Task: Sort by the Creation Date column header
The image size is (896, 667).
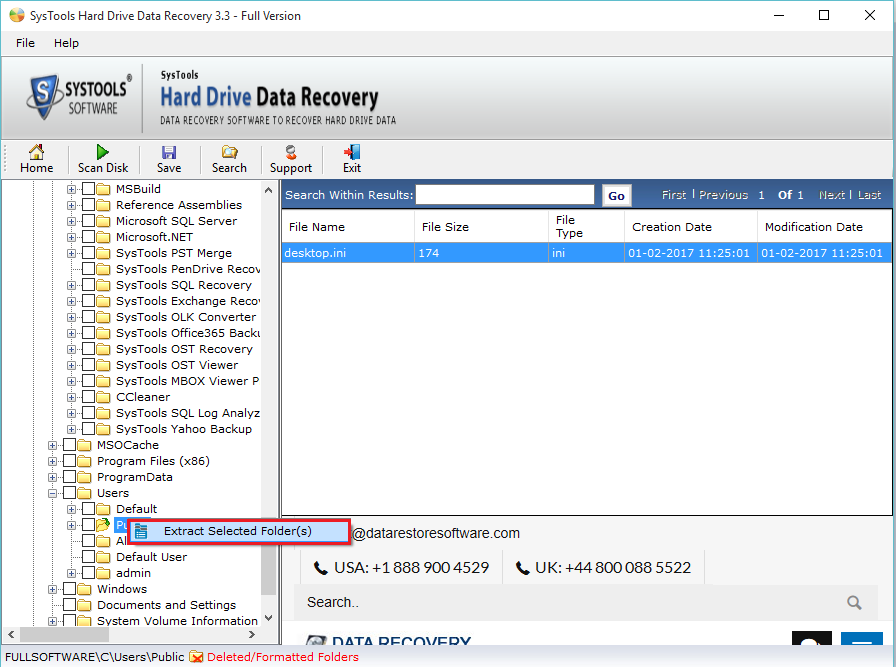Action: pyautogui.click(x=691, y=227)
